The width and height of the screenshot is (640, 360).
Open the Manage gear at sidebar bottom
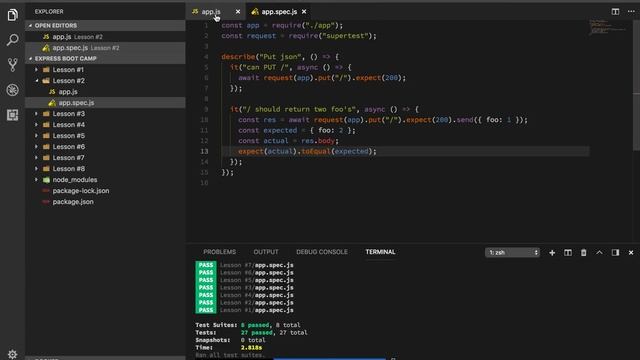pyautogui.click(x=12, y=354)
